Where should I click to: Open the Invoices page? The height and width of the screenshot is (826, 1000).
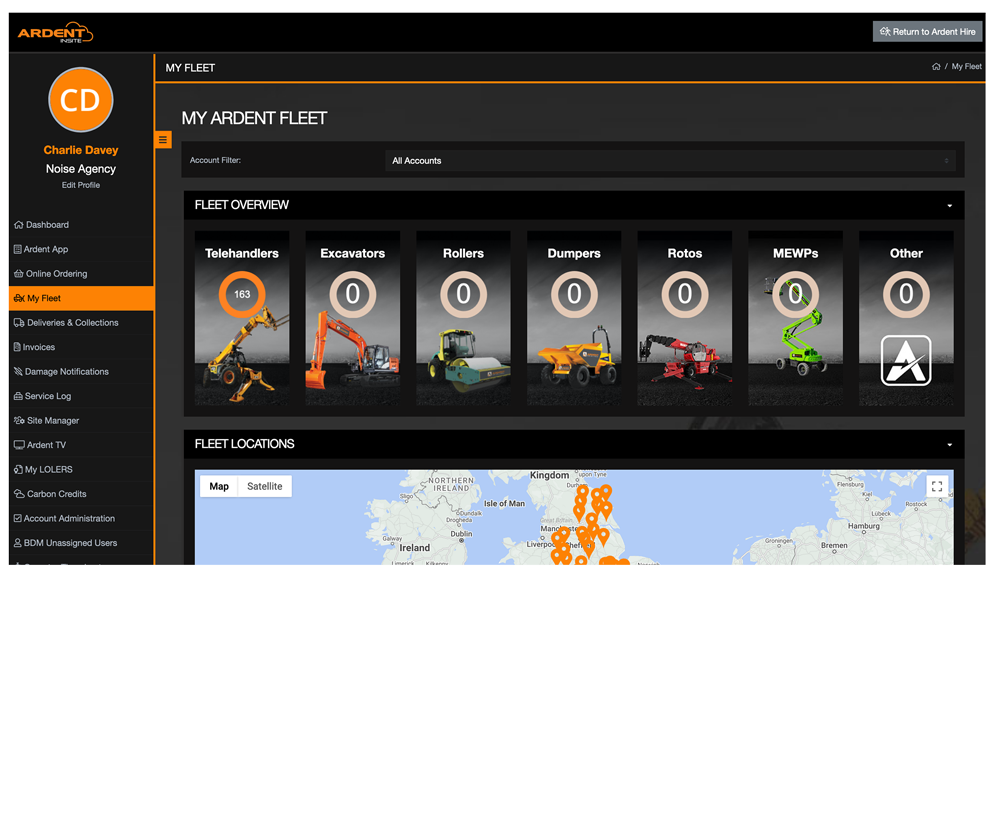point(82,347)
